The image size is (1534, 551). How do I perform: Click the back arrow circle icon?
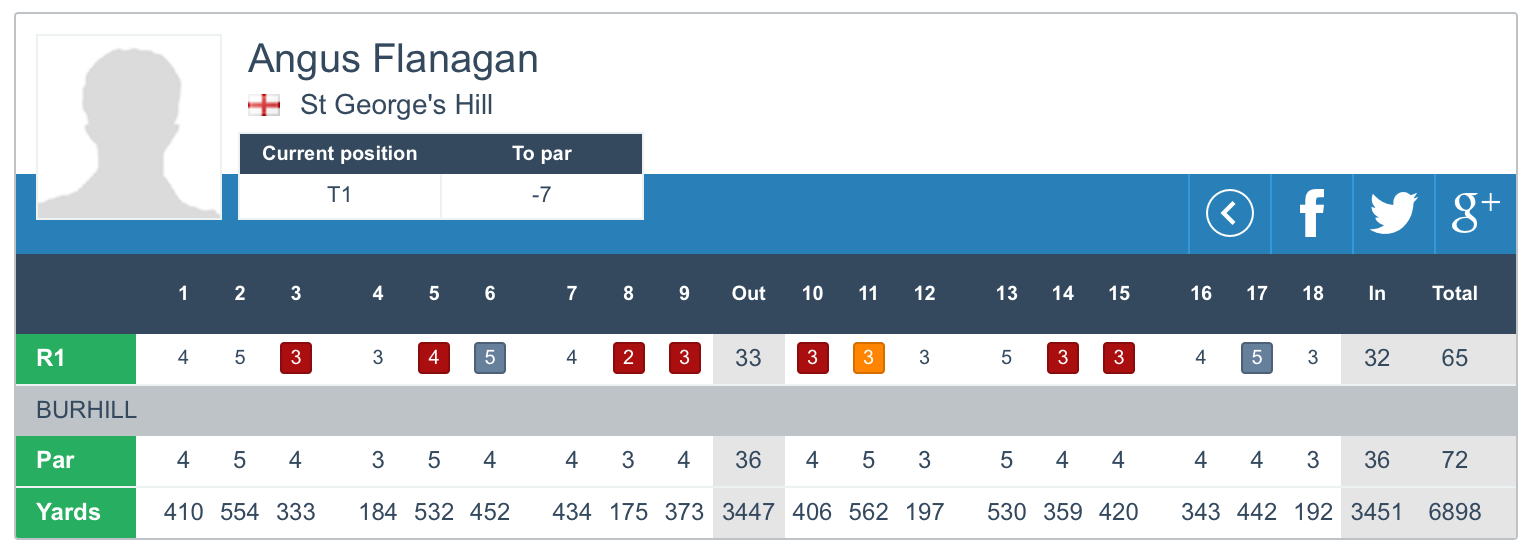tap(1229, 213)
